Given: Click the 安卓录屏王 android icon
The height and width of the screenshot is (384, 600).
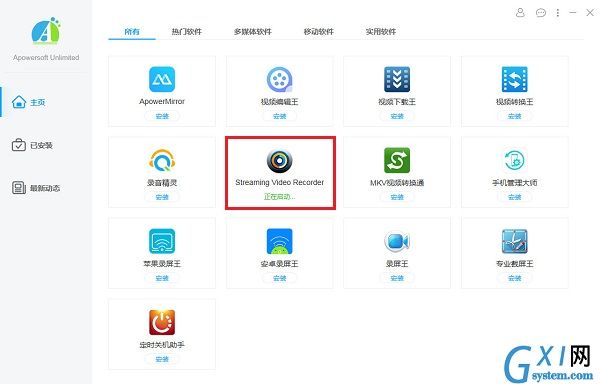Looking at the screenshot, I should point(279,241).
